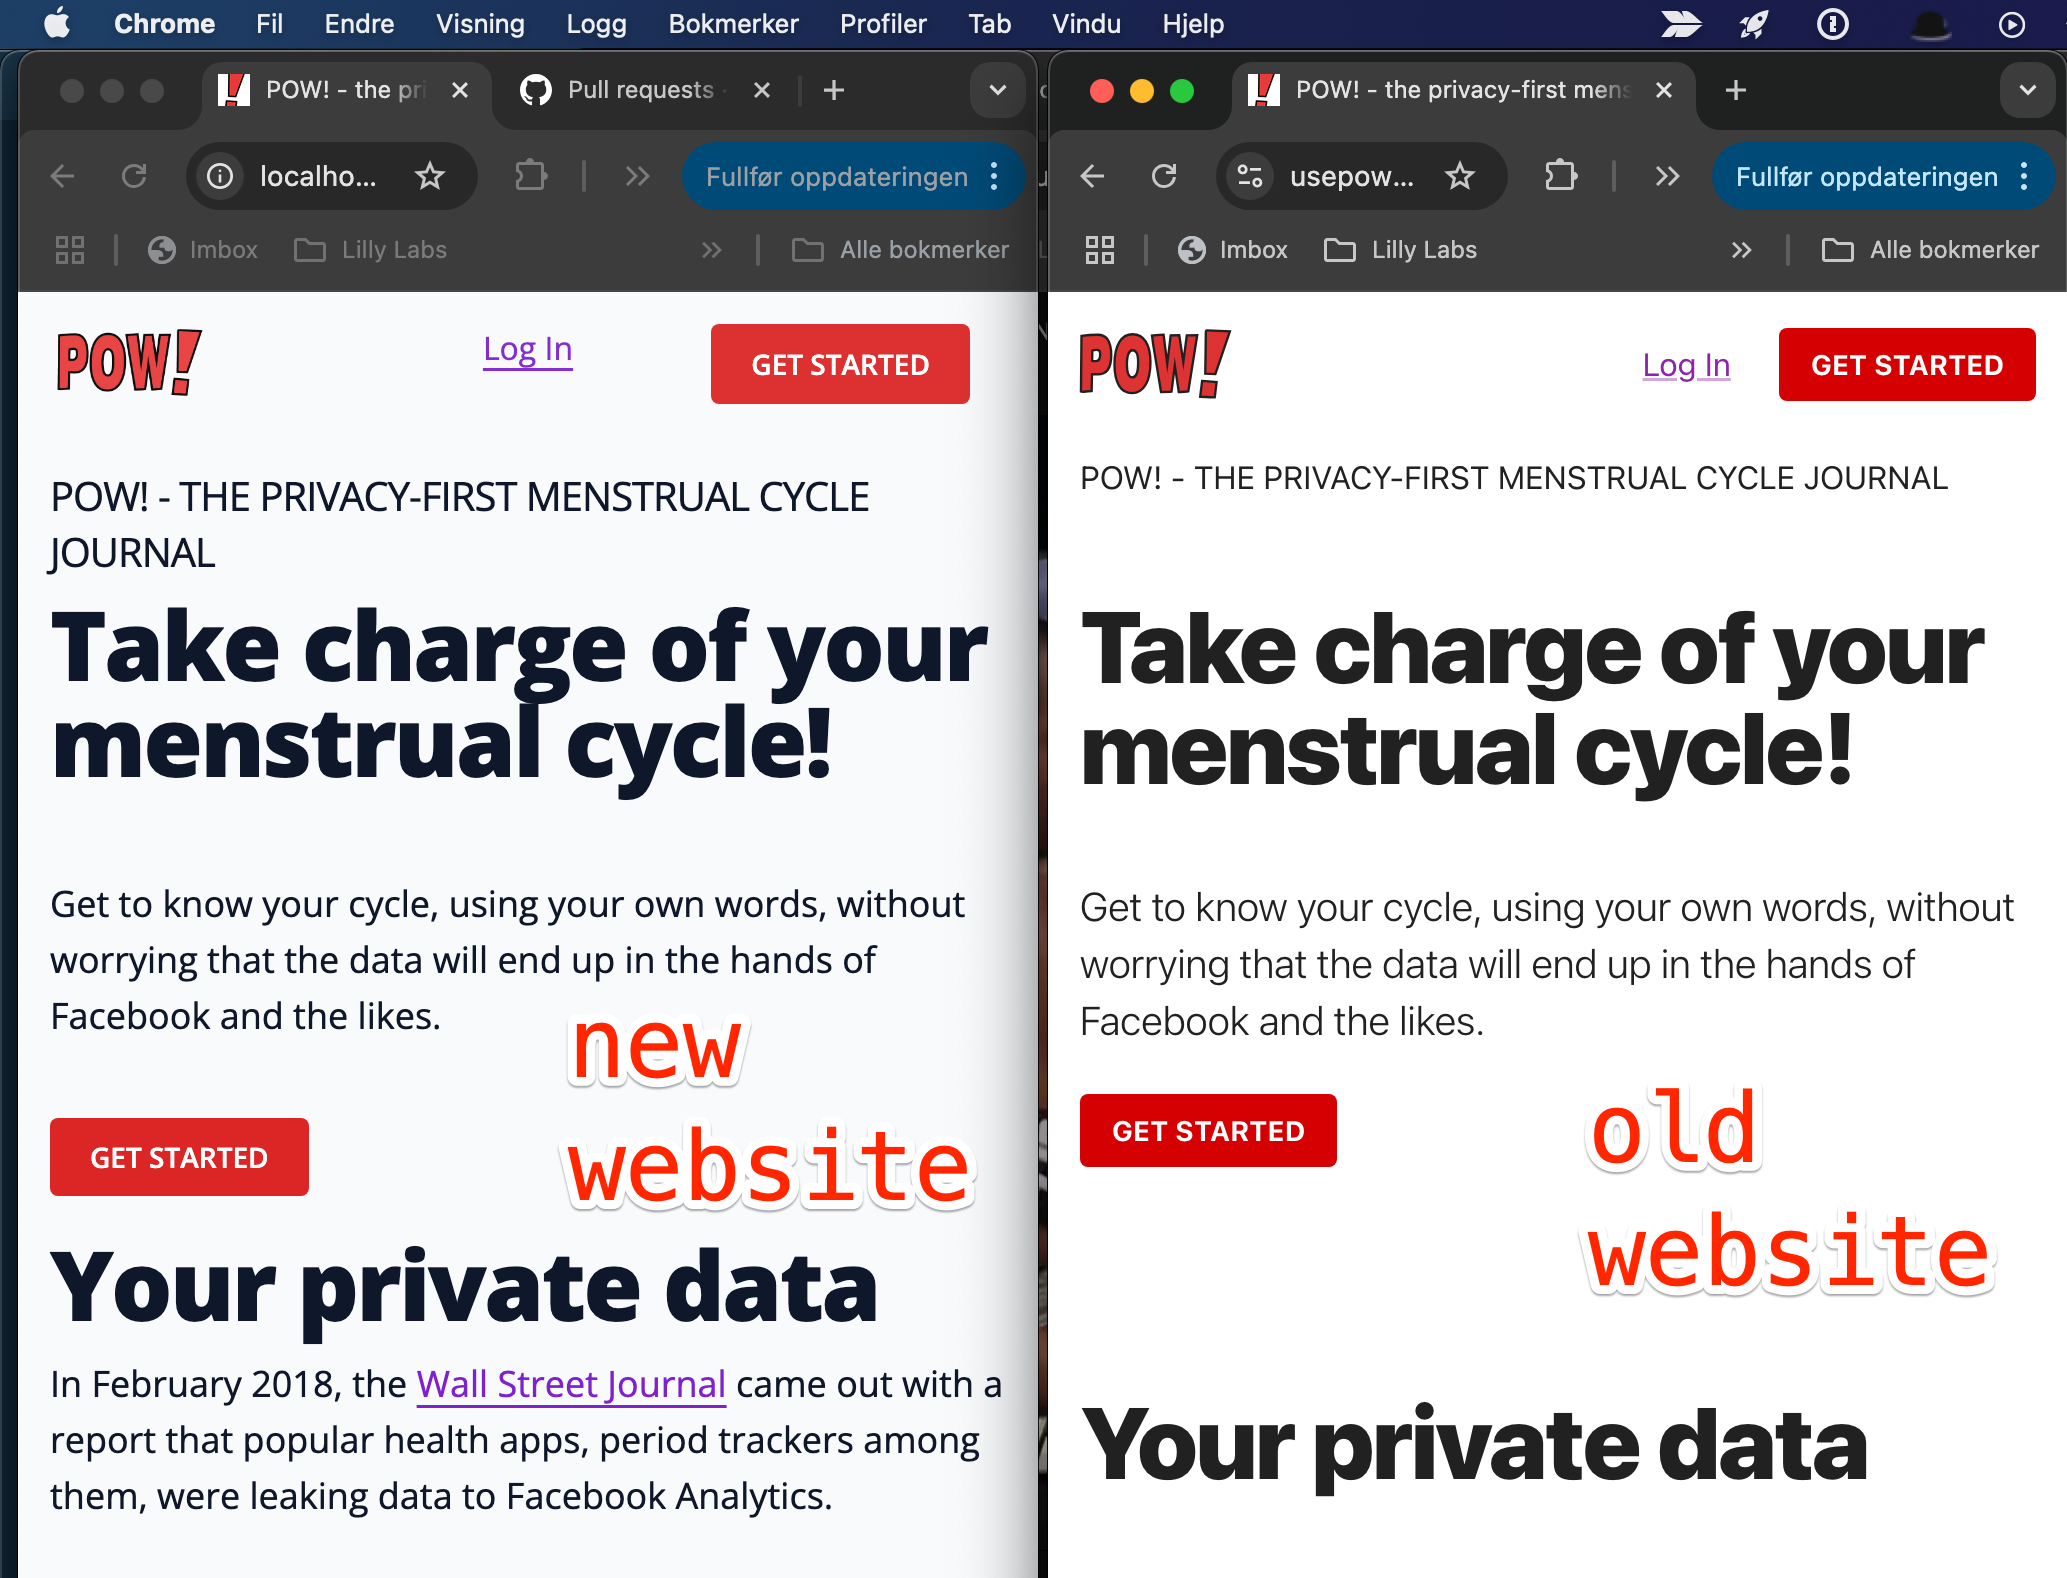Click Log In on the old website

(1686, 365)
